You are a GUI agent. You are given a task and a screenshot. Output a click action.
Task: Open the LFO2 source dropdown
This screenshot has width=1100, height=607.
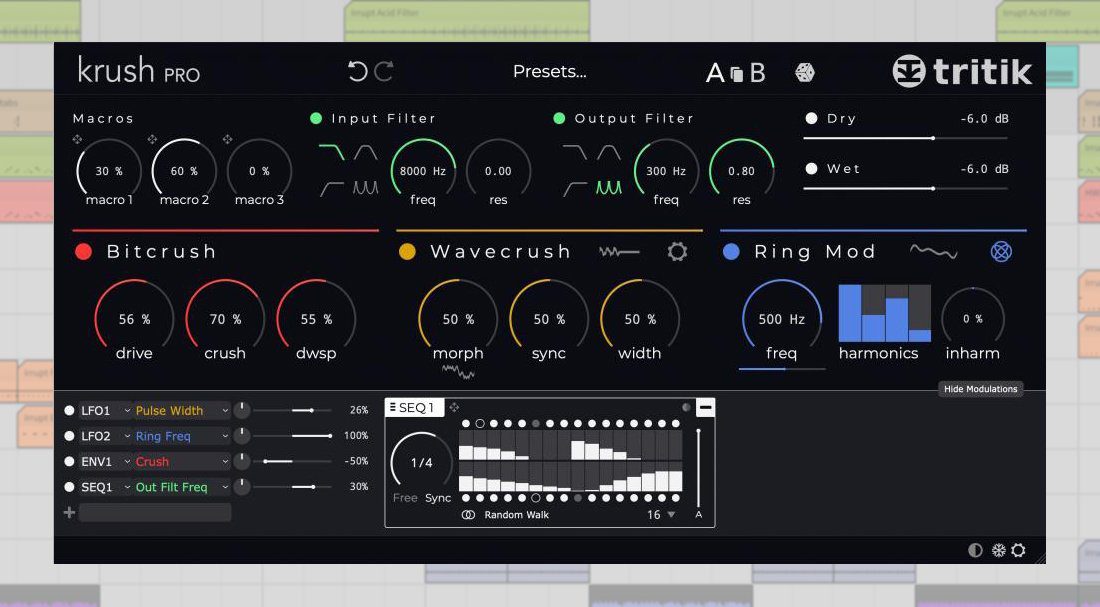105,436
